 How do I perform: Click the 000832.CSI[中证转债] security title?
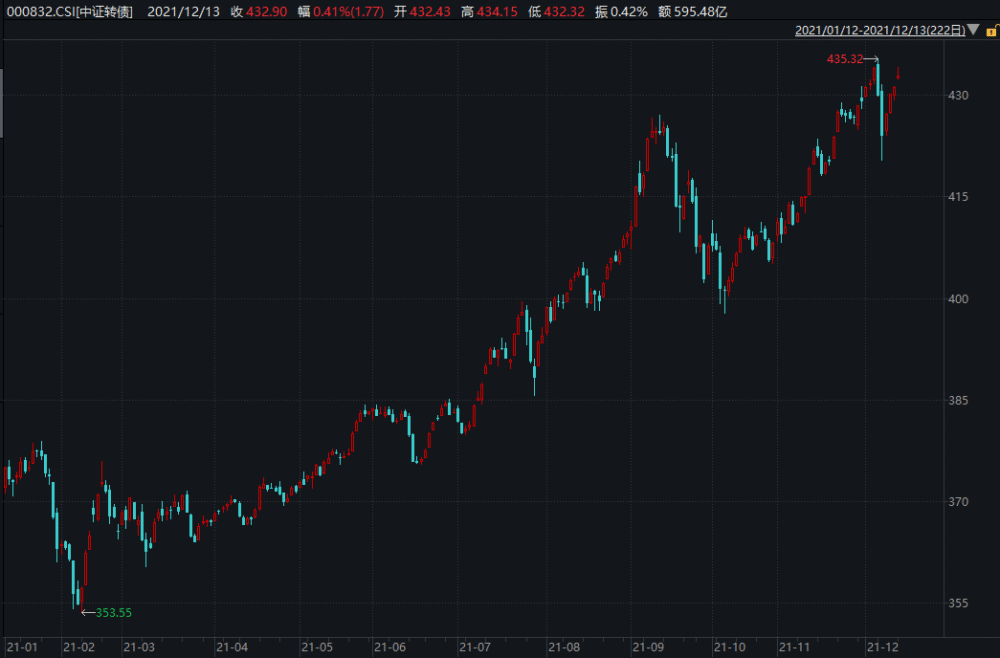[x=70, y=11]
